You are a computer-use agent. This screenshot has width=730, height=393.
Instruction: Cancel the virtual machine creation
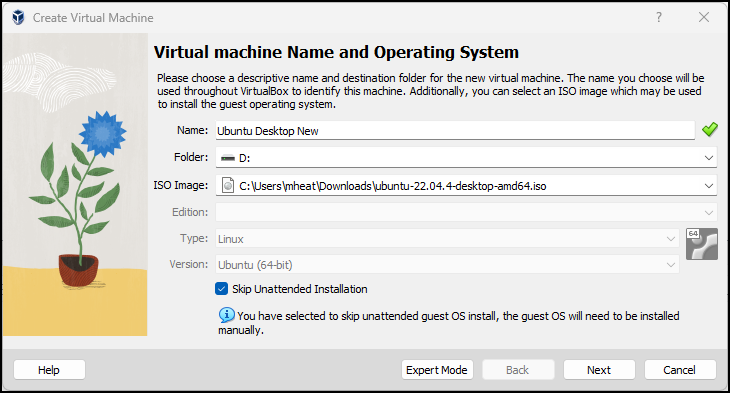pyautogui.click(x=680, y=370)
